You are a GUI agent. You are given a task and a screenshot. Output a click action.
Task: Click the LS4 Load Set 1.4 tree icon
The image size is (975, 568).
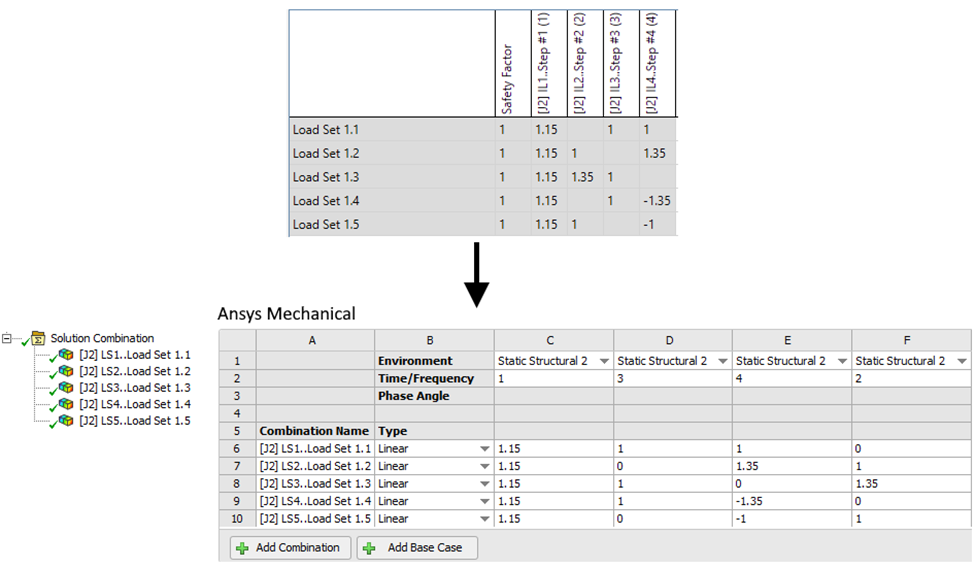66,404
